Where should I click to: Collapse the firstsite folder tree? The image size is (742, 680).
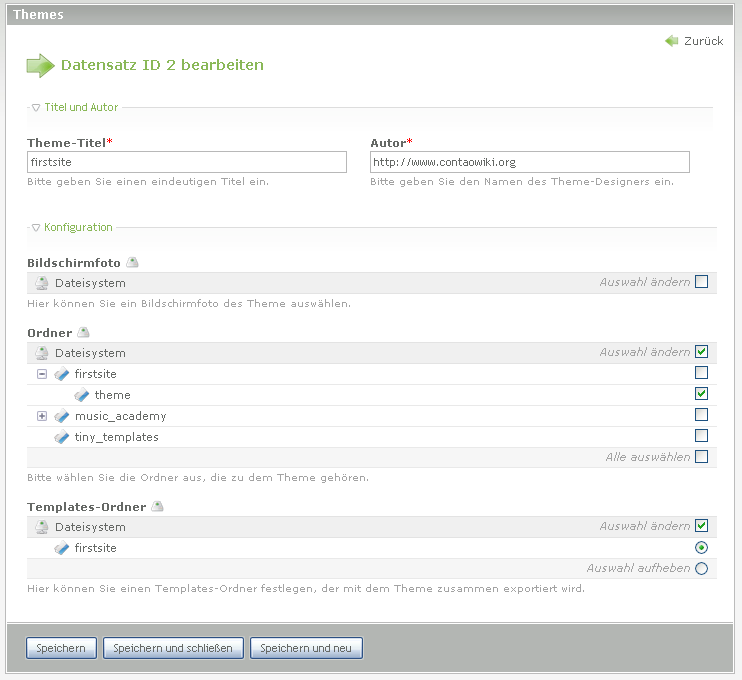tap(42, 374)
